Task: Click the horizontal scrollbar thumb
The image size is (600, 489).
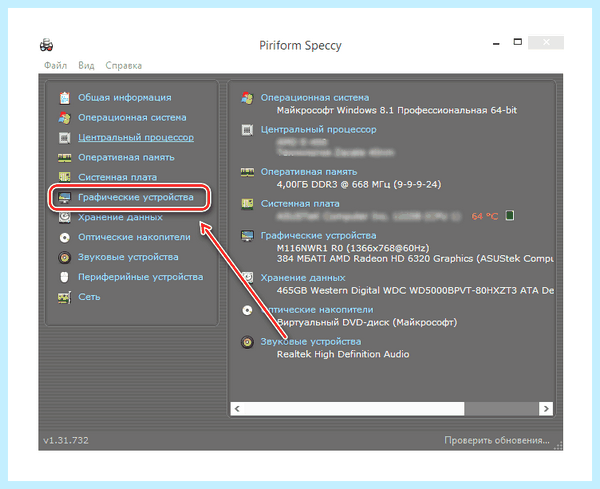Action: [x=354, y=409]
